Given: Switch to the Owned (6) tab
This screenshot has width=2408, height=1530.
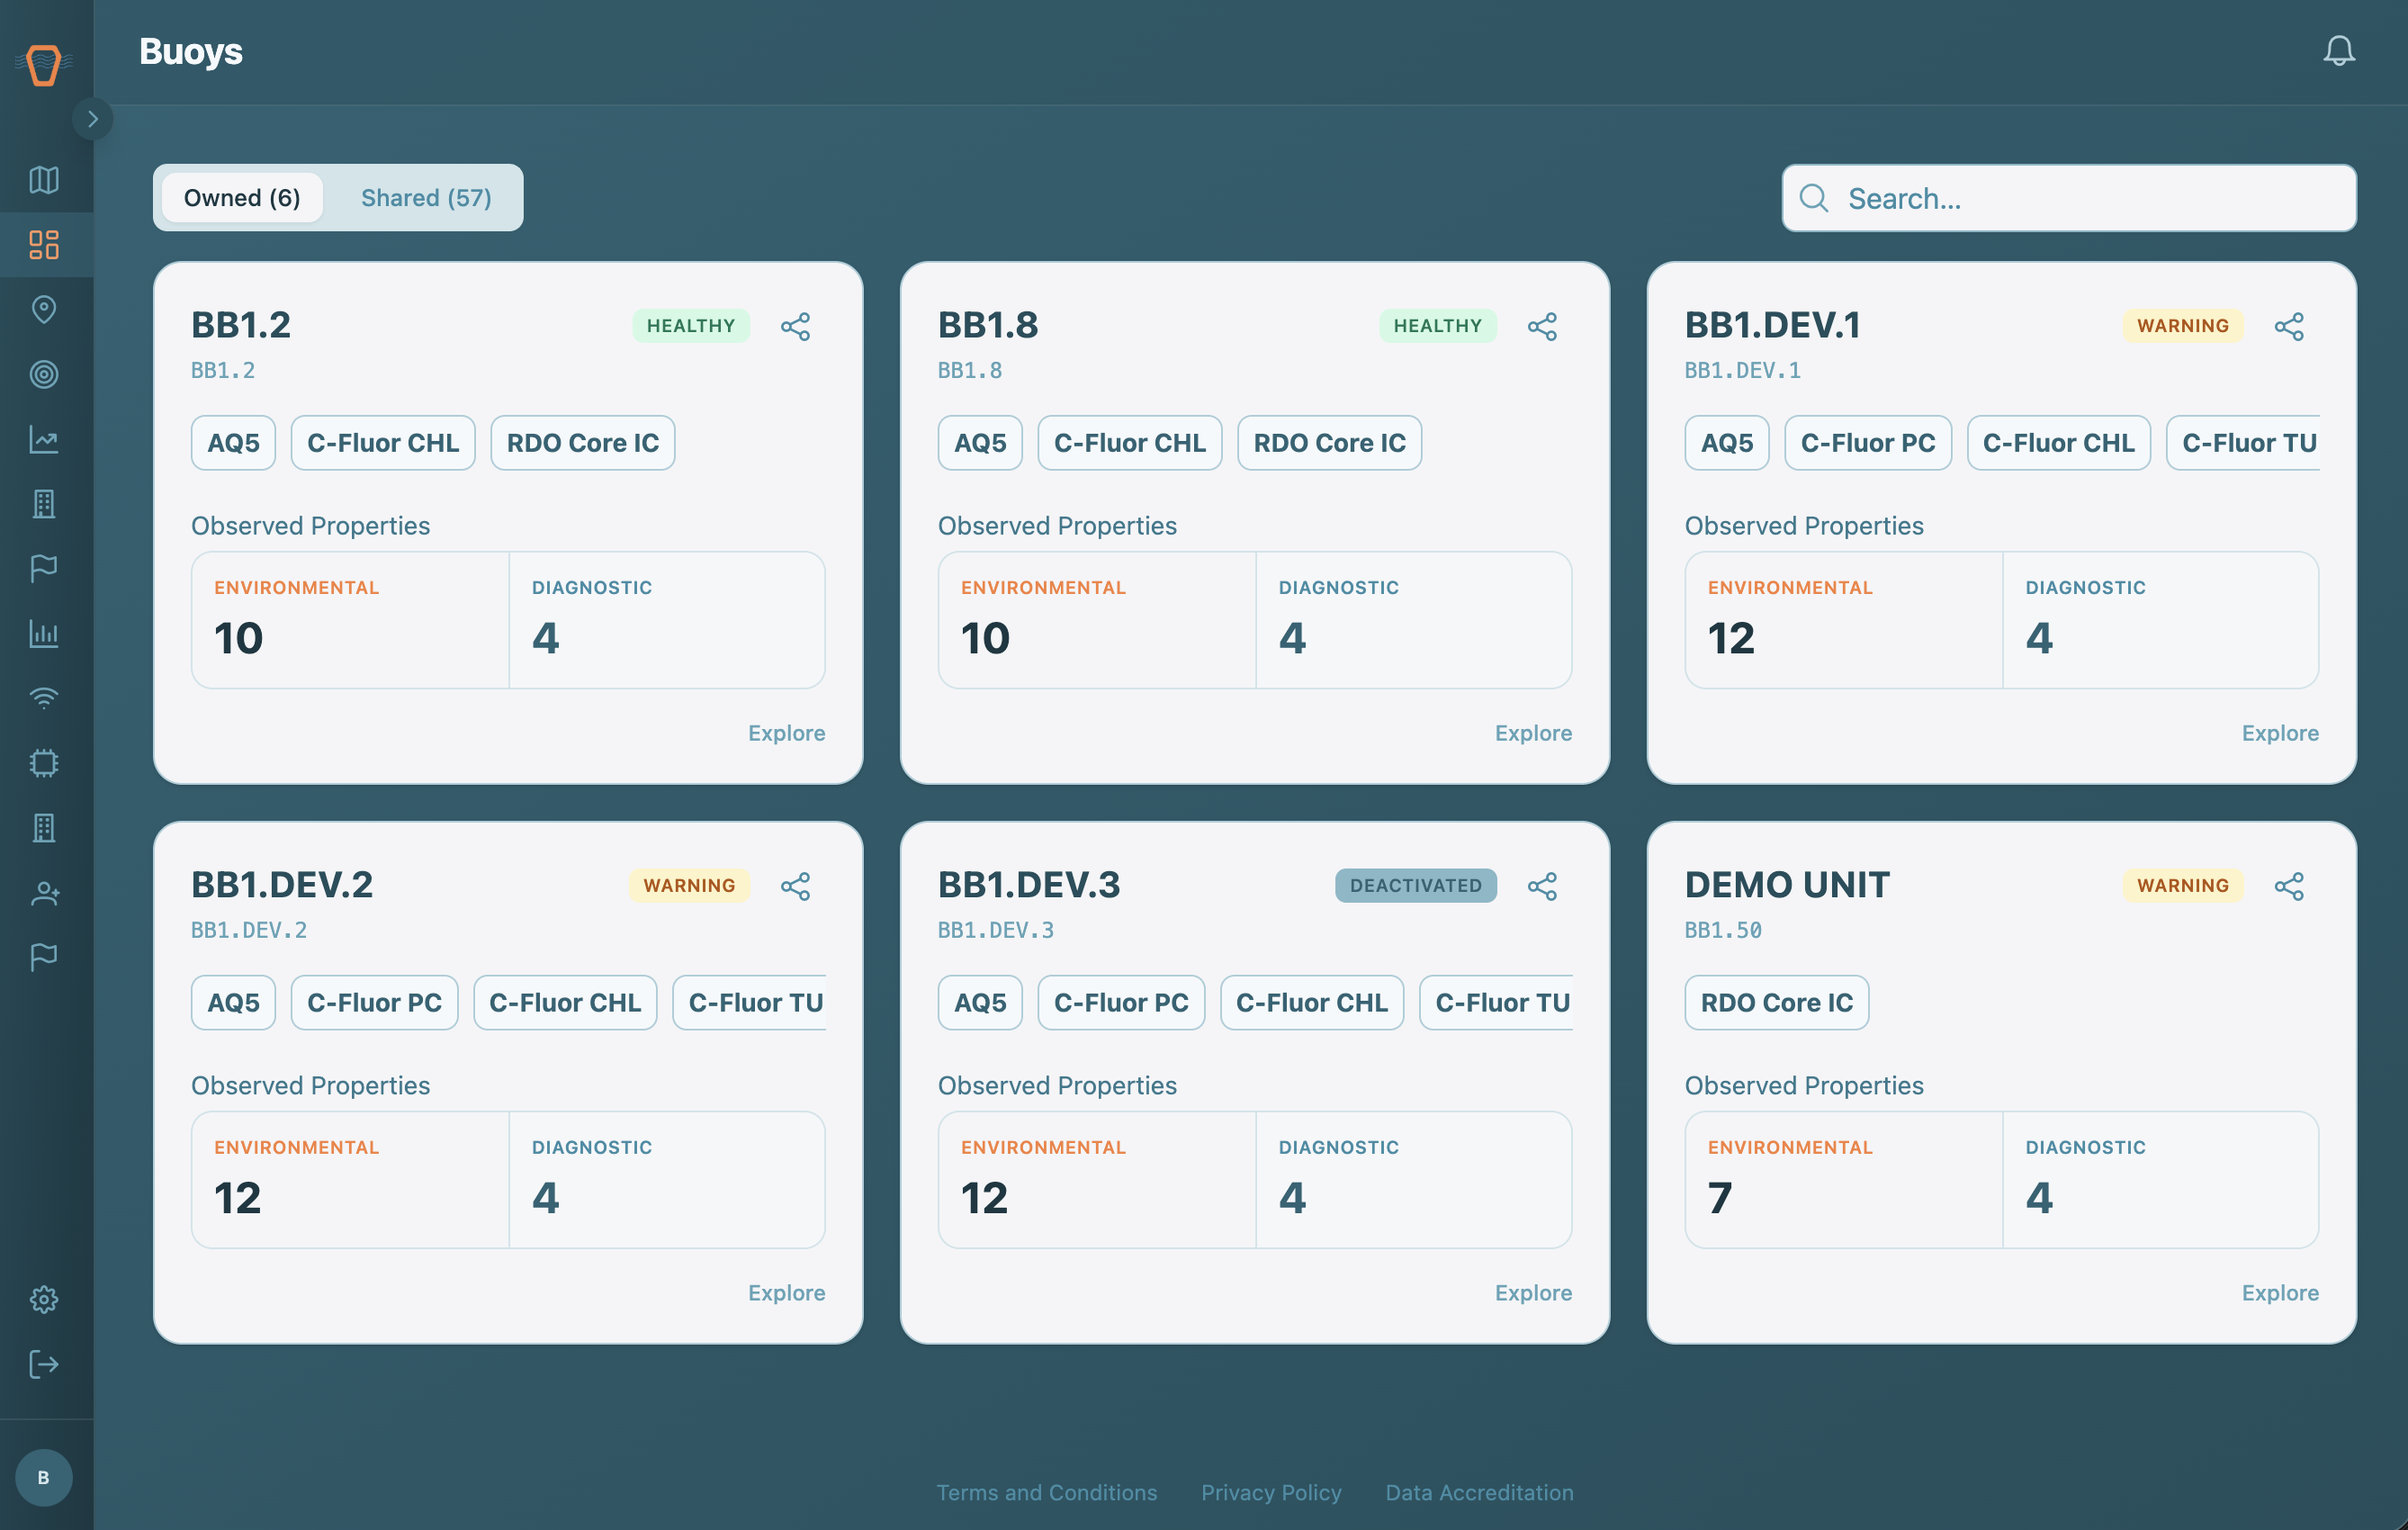Looking at the screenshot, I should pos(242,198).
